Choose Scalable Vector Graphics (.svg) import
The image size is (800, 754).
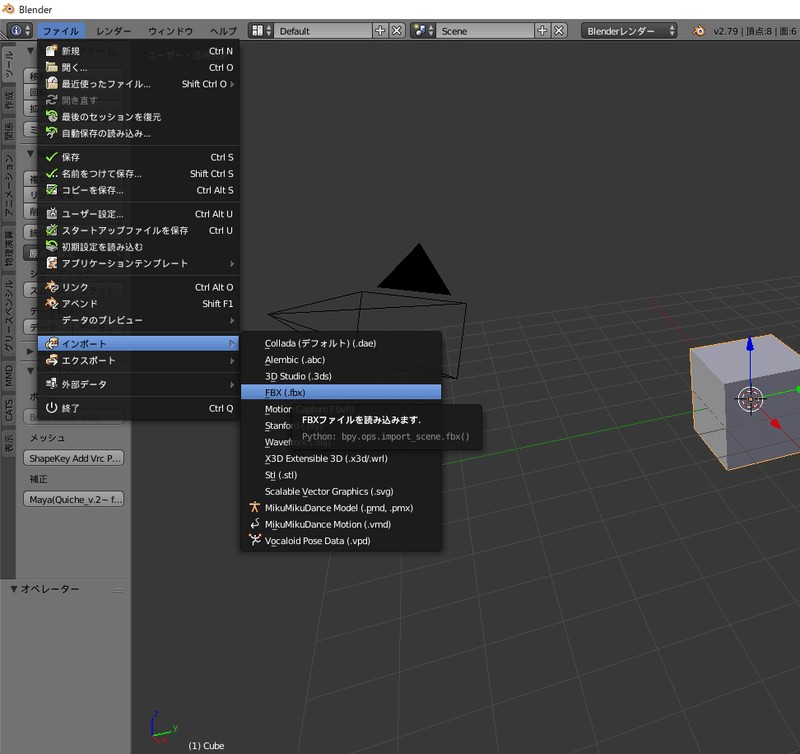pyautogui.click(x=341, y=491)
